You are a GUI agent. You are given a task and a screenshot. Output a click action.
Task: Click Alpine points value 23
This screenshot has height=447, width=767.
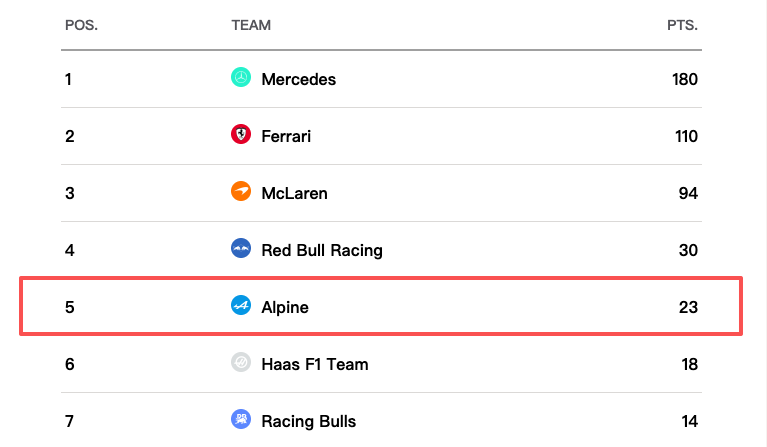click(x=688, y=307)
